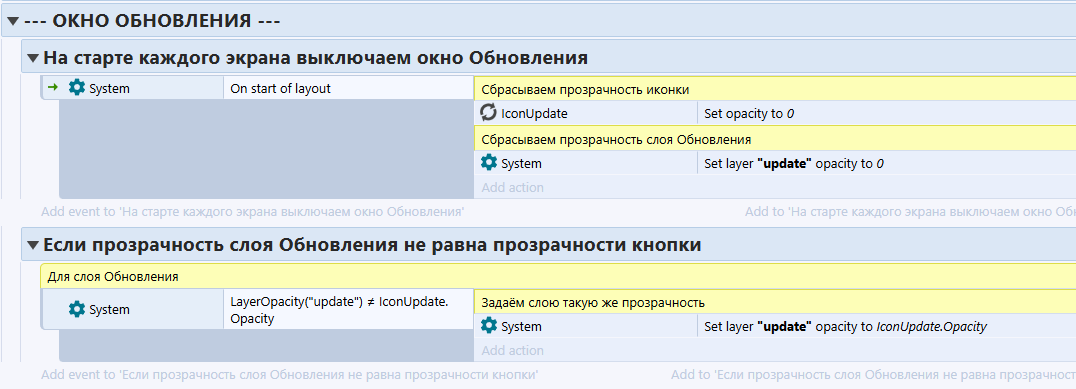Screen dimensions: 1076x389
Task: Collapse the '--- ОКНО ОБНОВЛЕНИЯ ---' group
Action: (12, 21)
